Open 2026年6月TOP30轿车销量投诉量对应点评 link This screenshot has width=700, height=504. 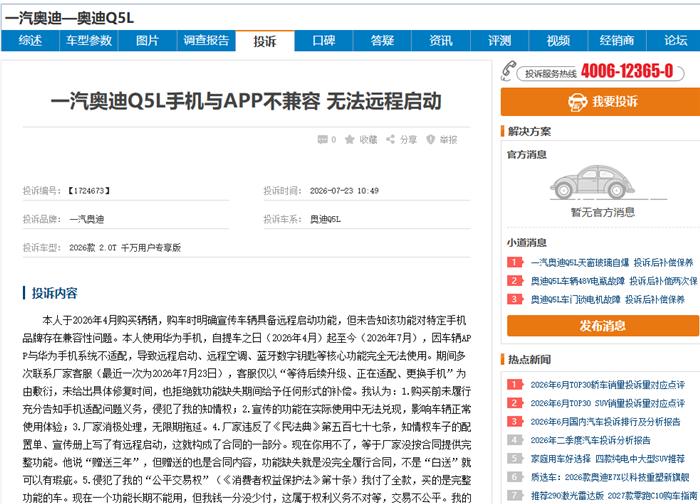[607, 385]
